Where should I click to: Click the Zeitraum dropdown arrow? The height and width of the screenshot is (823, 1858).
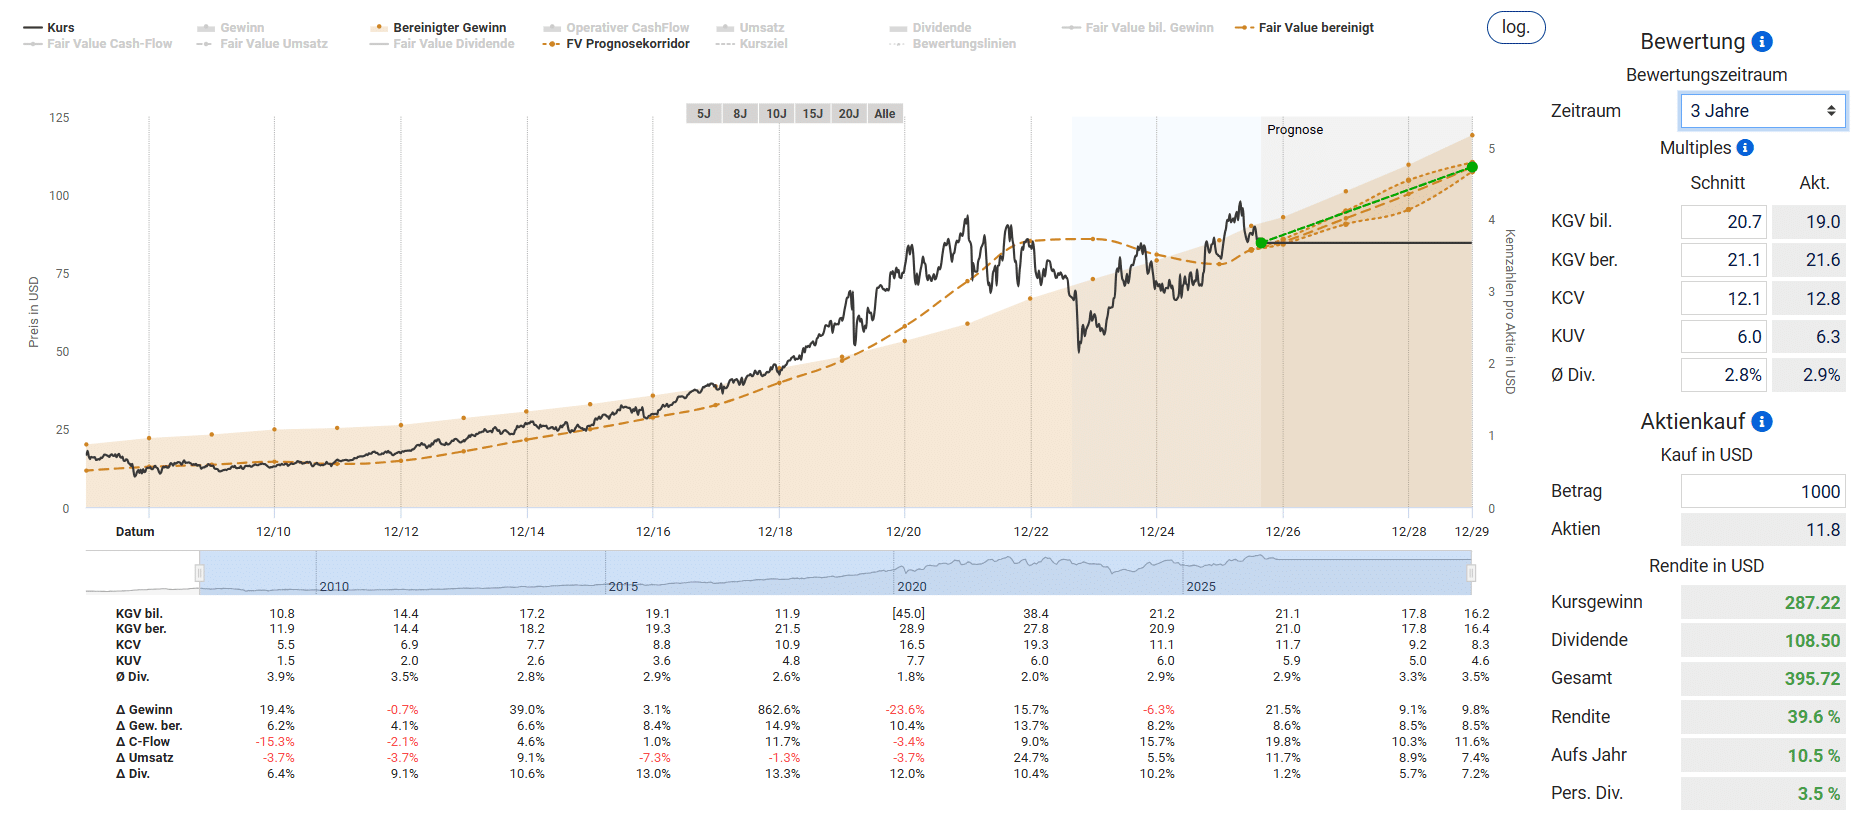pyautogui.click(x=1831, y=111)
